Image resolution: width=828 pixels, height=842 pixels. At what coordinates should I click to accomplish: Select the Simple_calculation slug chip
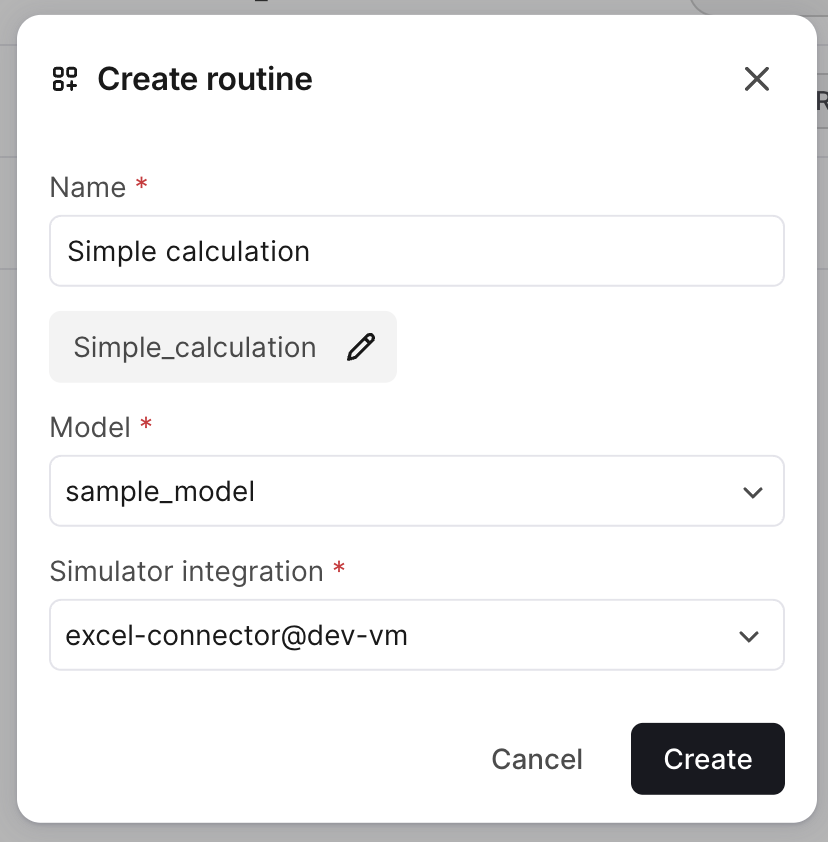point(222,346)
